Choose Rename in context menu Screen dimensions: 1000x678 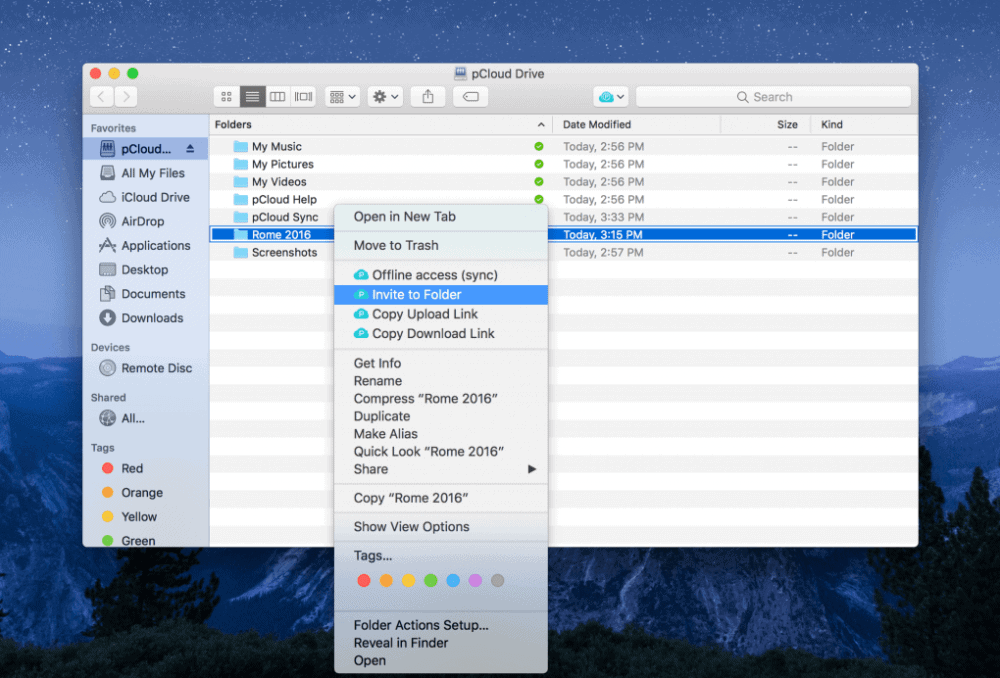coord(441,381)
